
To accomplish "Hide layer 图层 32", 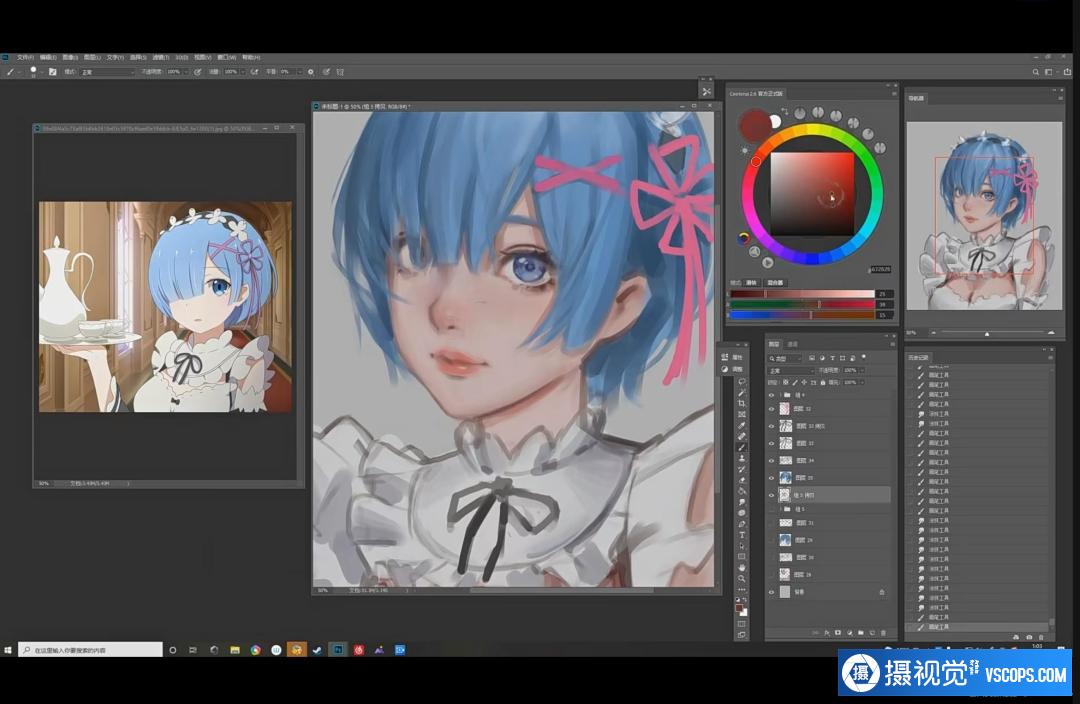I will click(771, 408).
